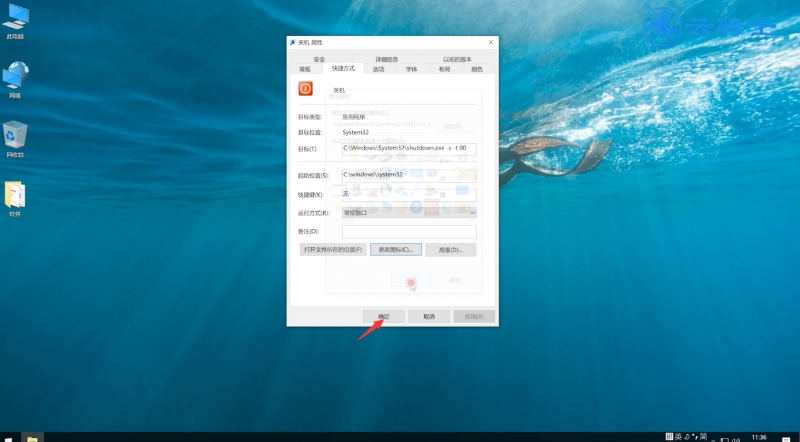Switch to the 常规 (General) tab

click(x=305, y=69)
